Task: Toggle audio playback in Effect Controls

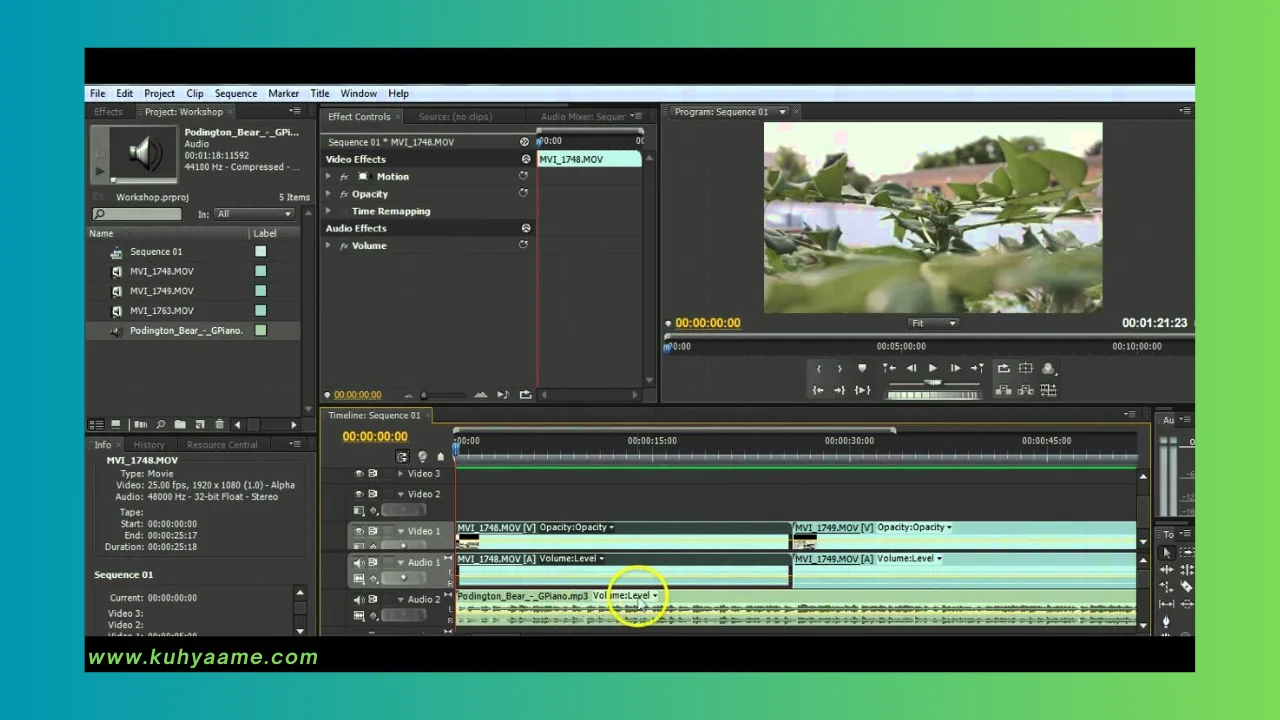Action: point(503,395)
